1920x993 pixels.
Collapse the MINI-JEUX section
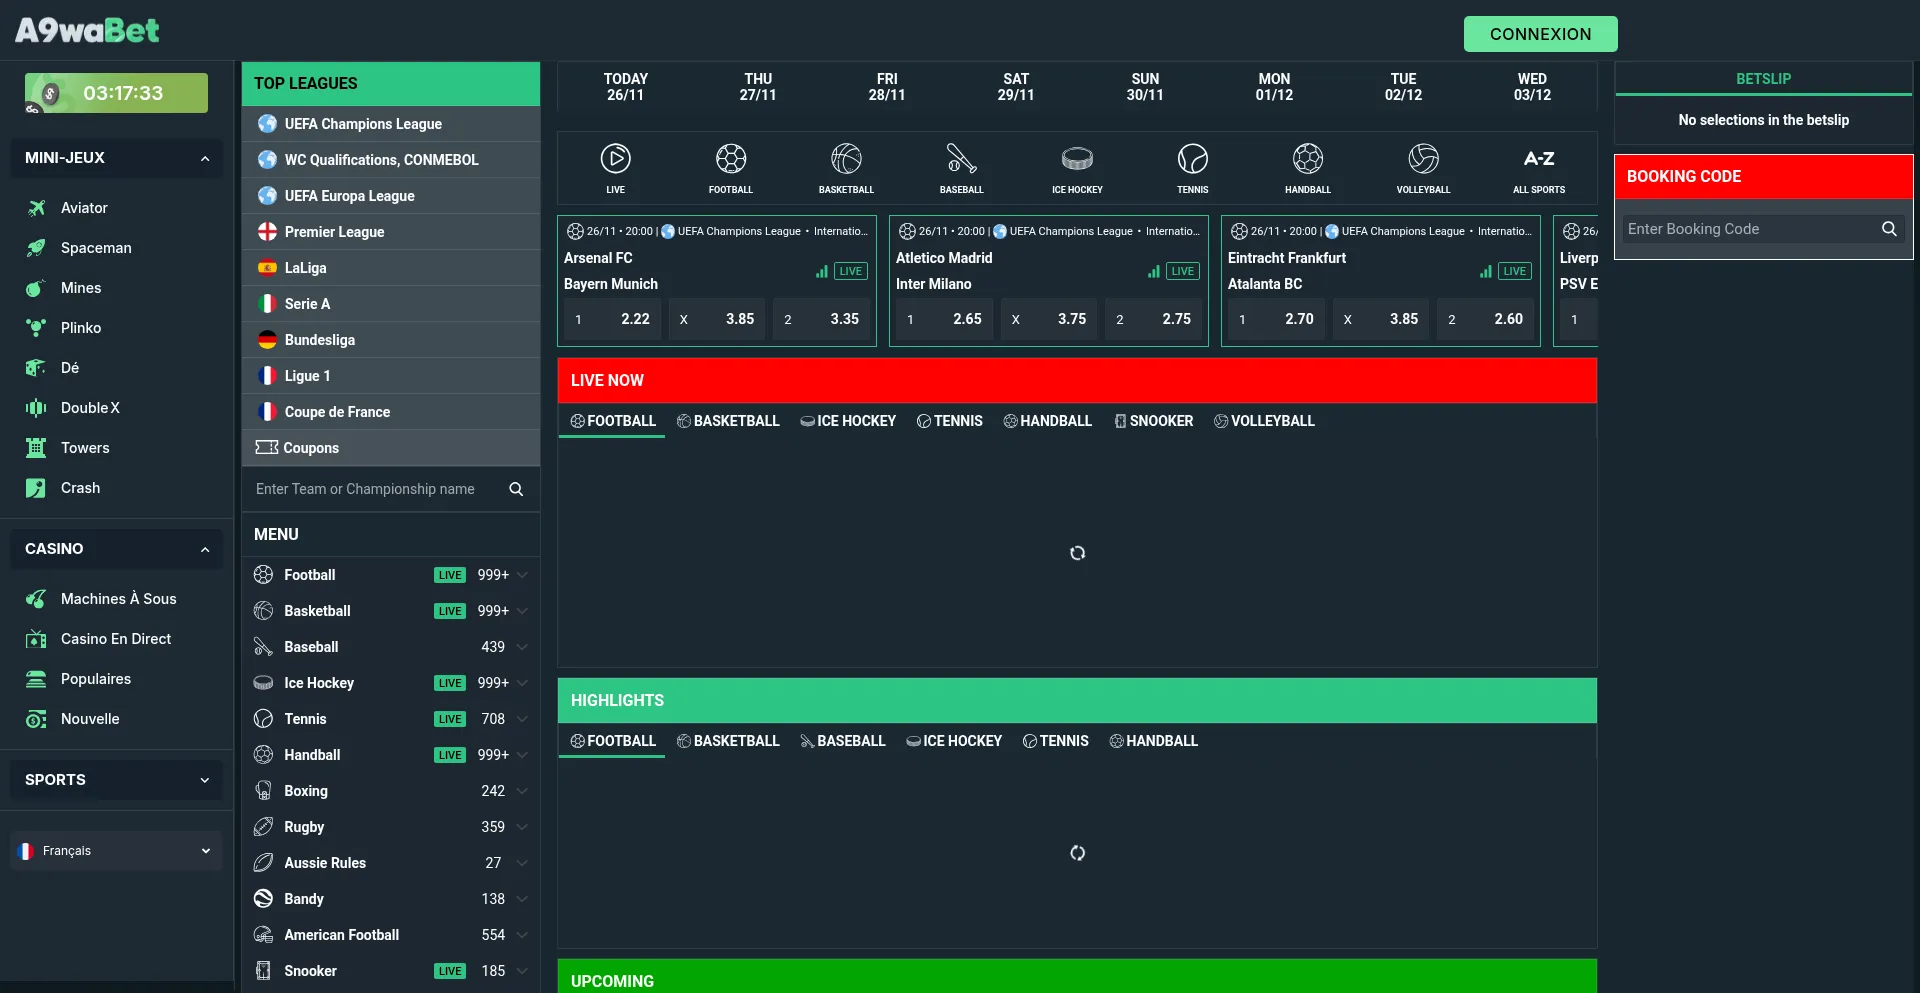pyautogui.click(x=205, y=158)
